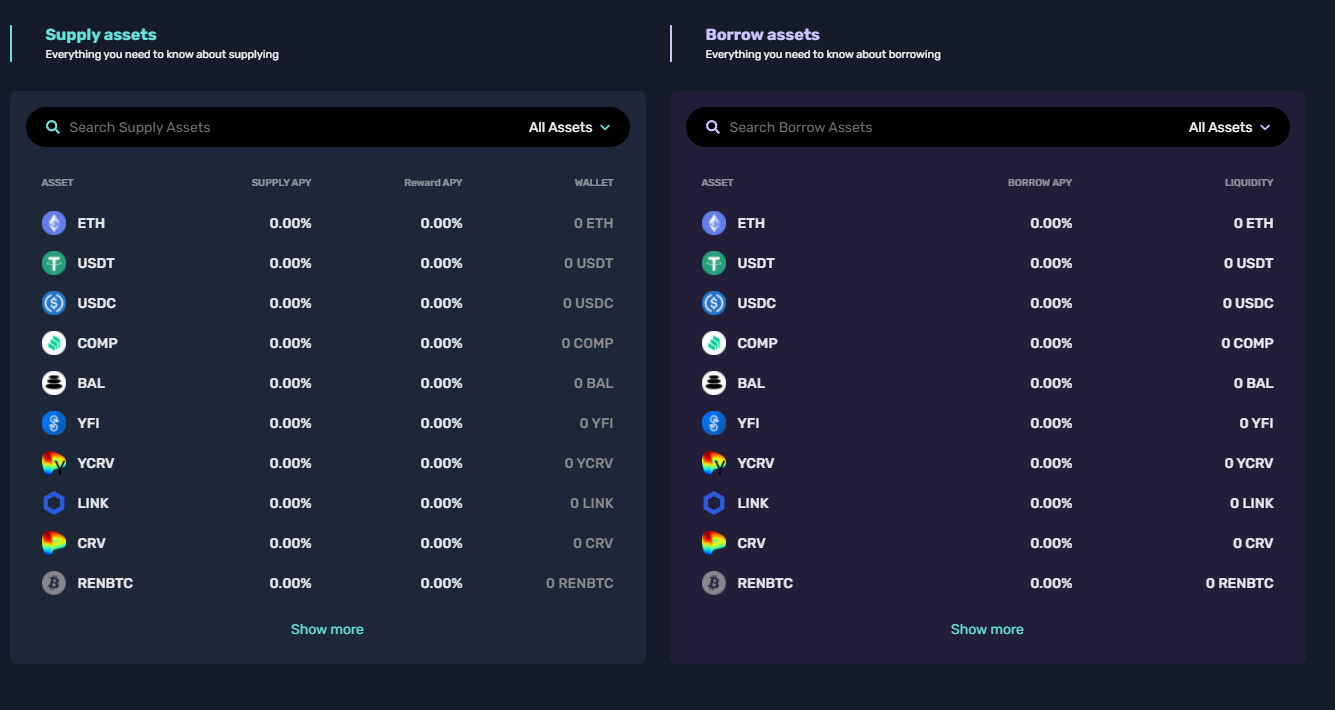Click the USDT icon in Supply assets
This screenshot has height=710, width=1335.
click(x=54, y=263)
